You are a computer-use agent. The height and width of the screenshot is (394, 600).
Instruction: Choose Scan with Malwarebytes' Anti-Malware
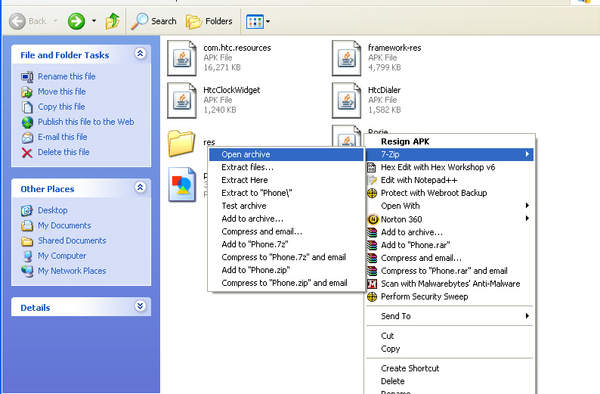coord(450,284)
